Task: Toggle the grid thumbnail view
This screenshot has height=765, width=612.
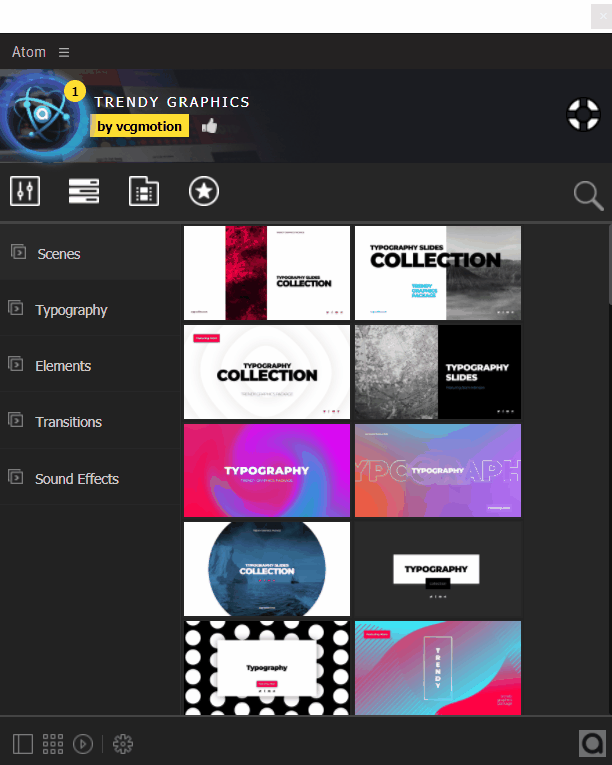Action: point(53,744)
